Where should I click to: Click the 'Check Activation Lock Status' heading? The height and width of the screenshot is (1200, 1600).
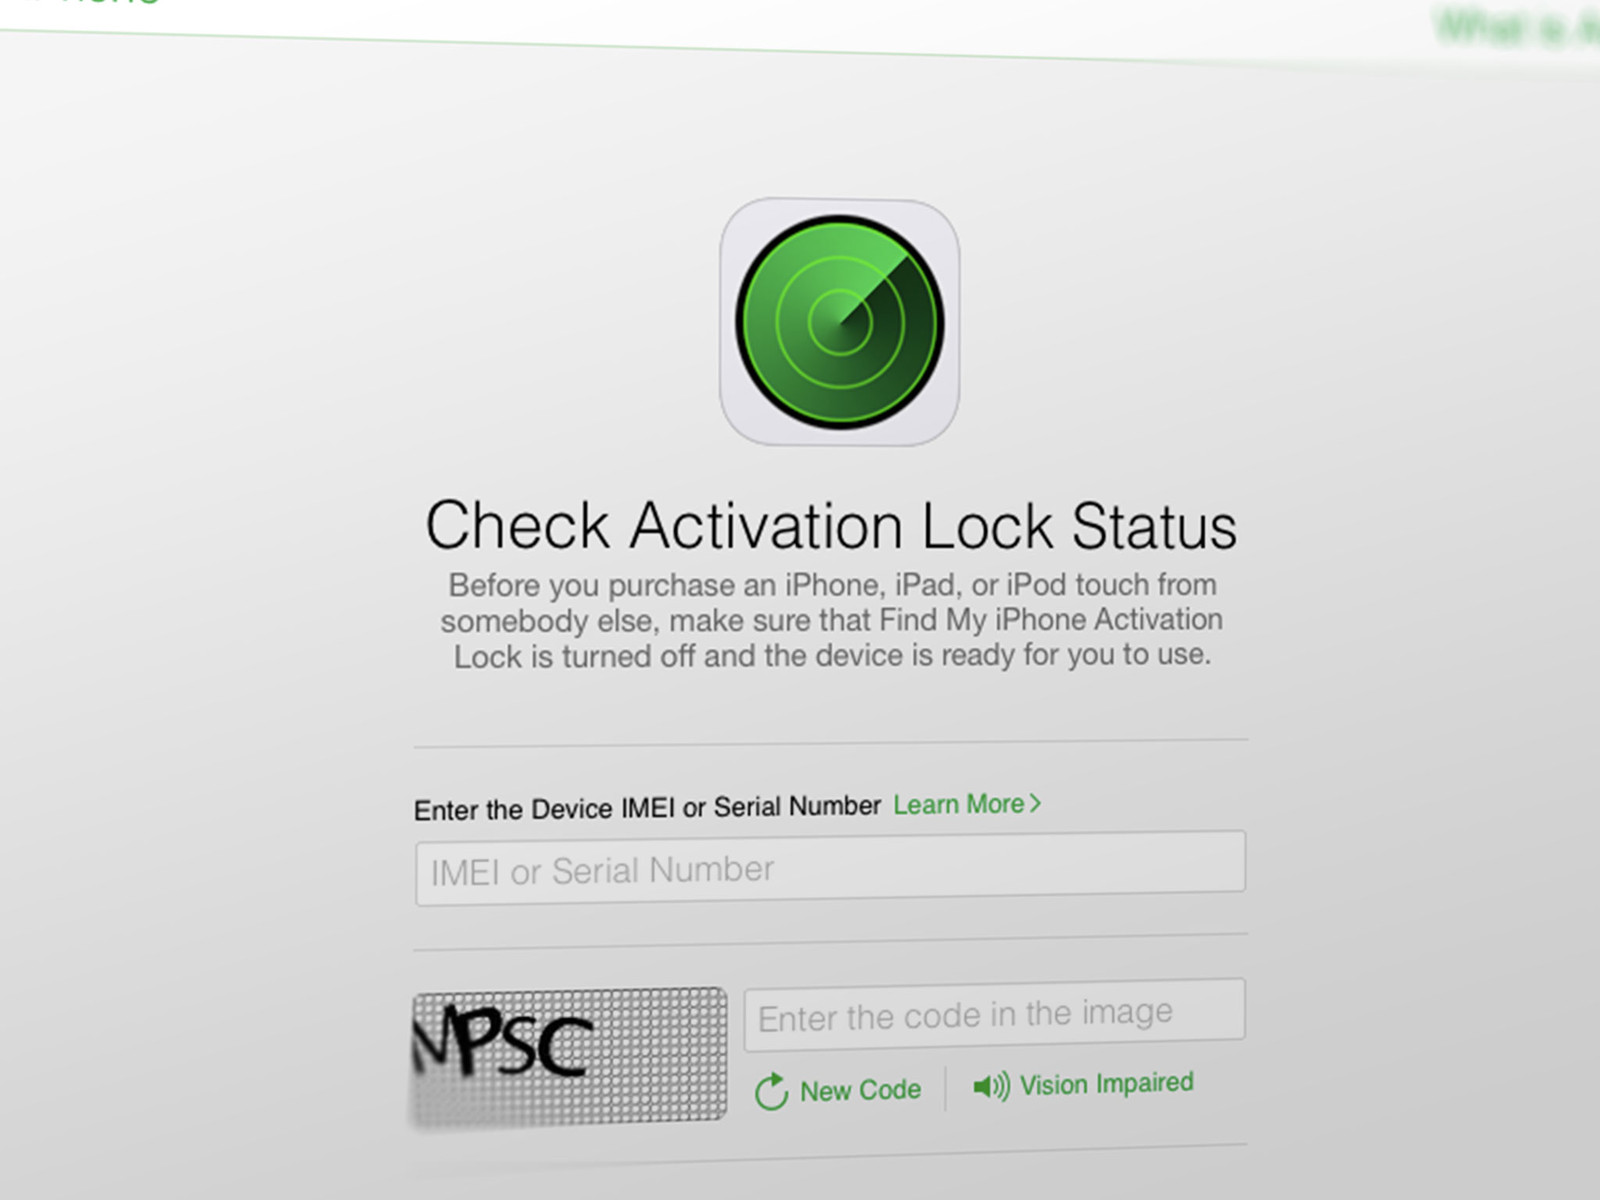pos(831,526)
